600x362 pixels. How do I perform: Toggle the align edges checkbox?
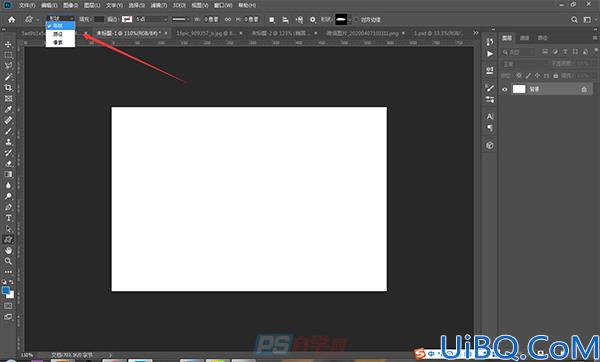point(356,19)
